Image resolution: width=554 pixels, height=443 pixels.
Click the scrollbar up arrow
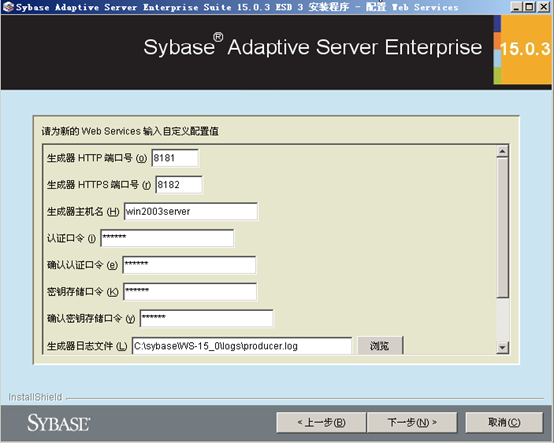[x=502, y=152]
